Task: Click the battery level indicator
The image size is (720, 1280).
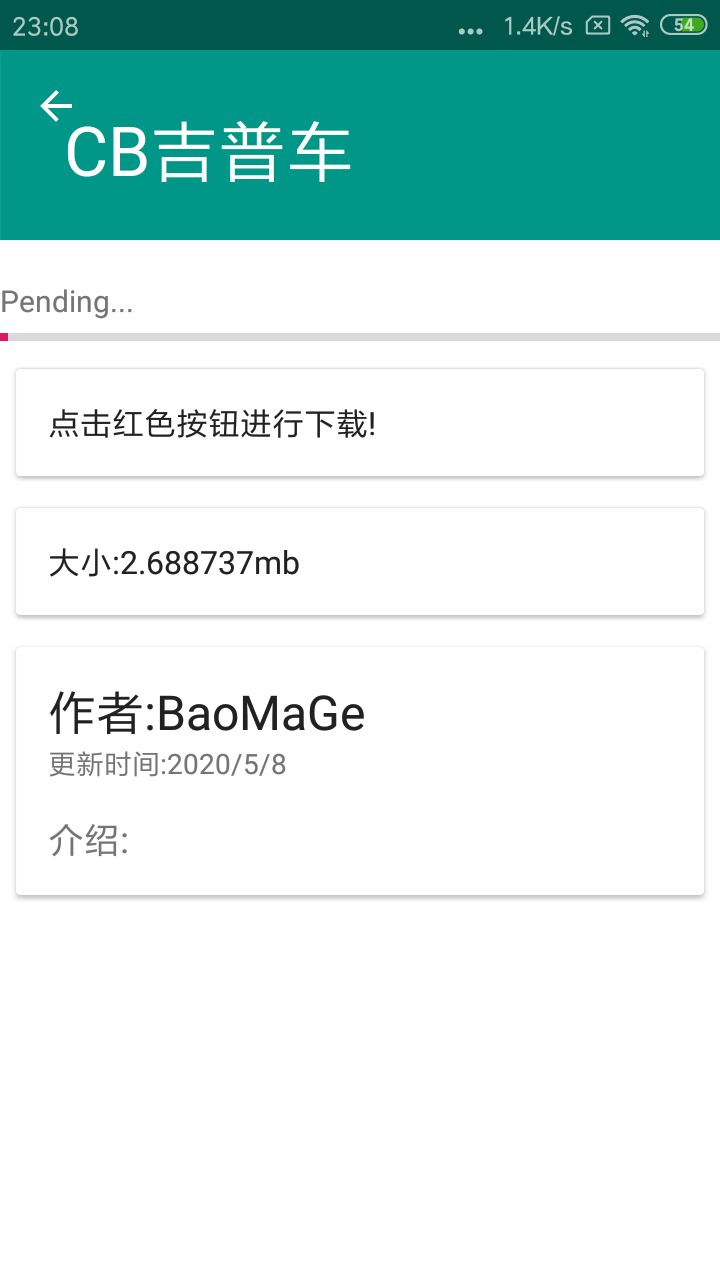Action: tap(684, 26)
